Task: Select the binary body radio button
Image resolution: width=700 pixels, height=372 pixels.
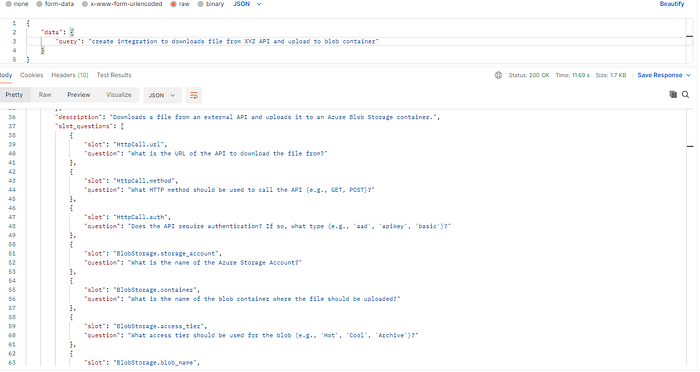Action: (x=200, y=4)
